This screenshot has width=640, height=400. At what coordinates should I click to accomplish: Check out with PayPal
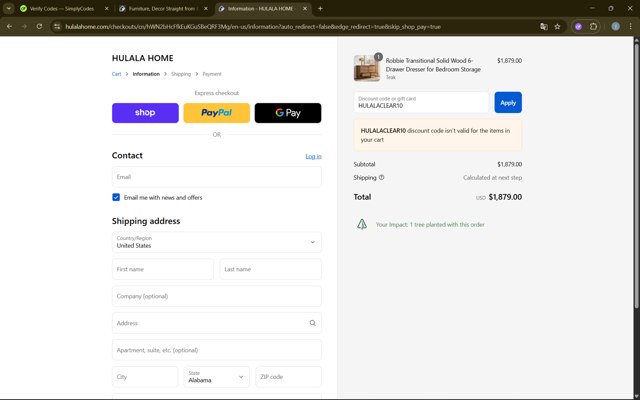point(216,113)
